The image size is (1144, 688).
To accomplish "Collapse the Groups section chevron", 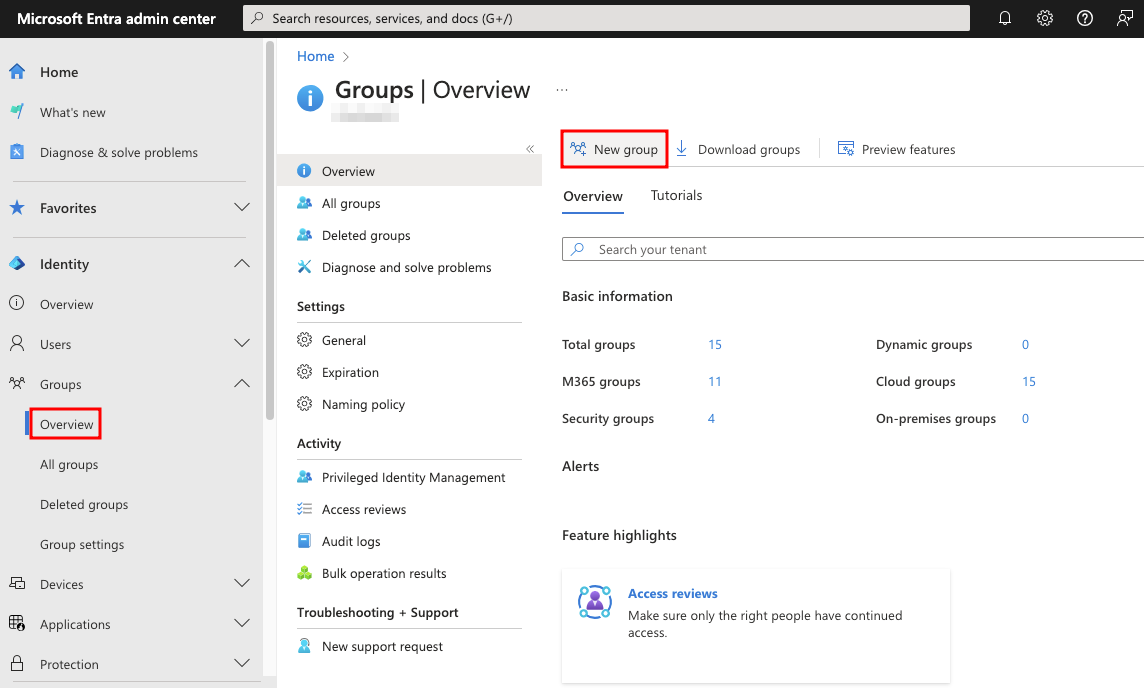I will coord(241,383).
